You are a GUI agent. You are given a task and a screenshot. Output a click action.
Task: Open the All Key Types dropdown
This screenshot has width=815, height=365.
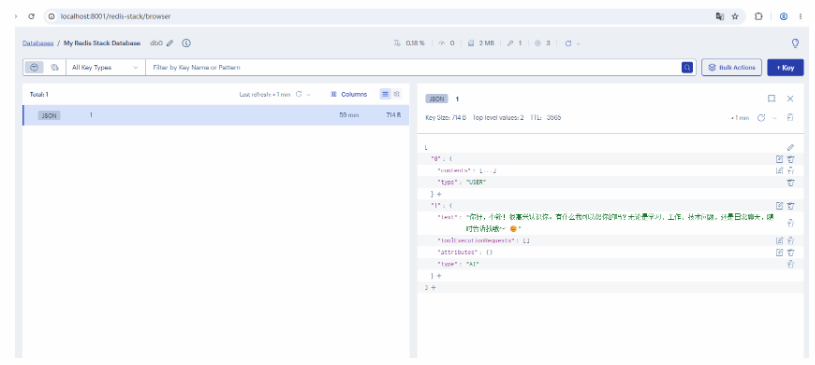point(106,68)
